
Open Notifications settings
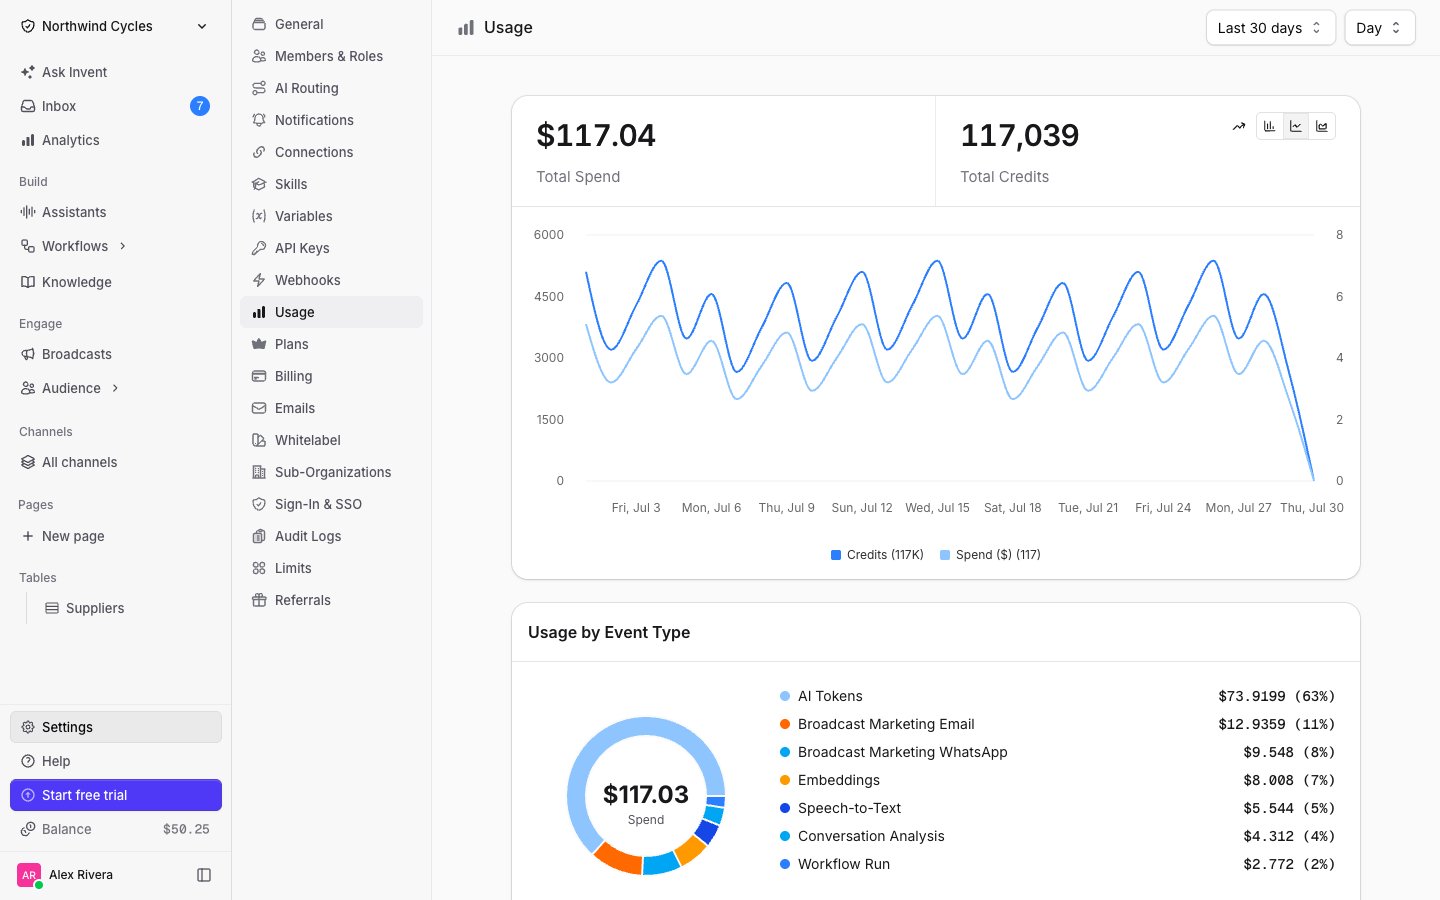(x=331, y=120)
